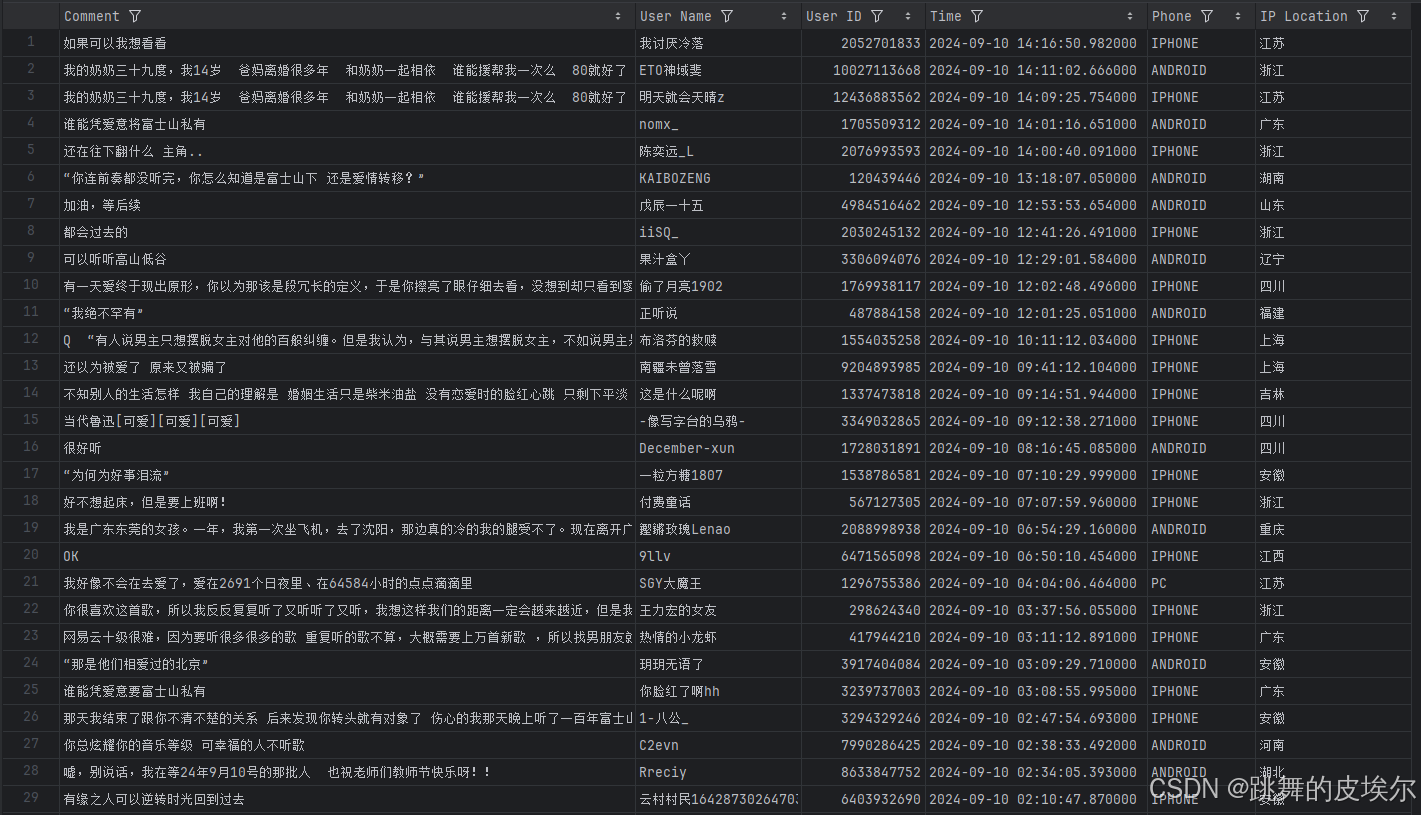1421x815 pixels.
Task: Click user ID cell 120439446
Action: (x=863, y=178)
